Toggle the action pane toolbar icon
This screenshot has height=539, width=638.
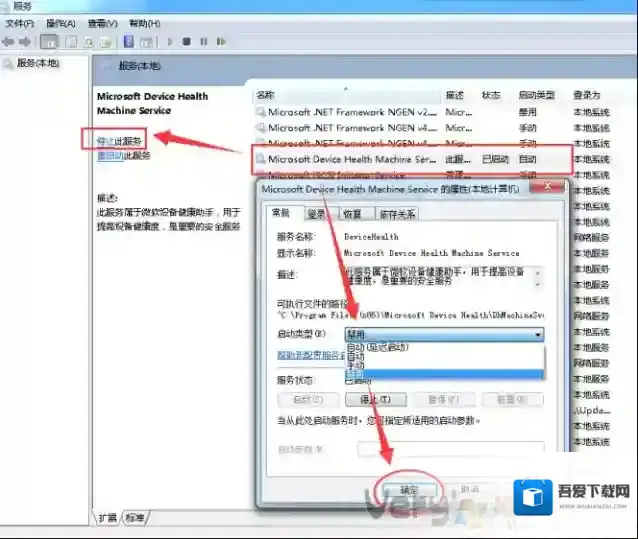coord(146,41)
